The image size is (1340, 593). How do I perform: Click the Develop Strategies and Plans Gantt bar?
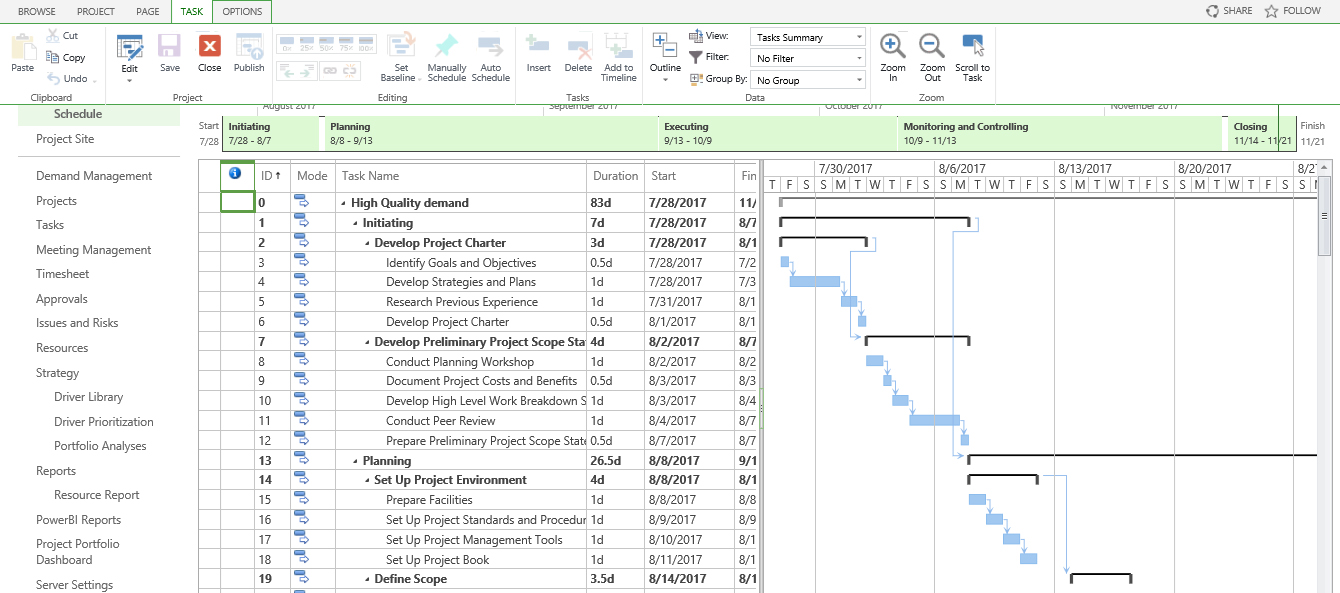815,281
